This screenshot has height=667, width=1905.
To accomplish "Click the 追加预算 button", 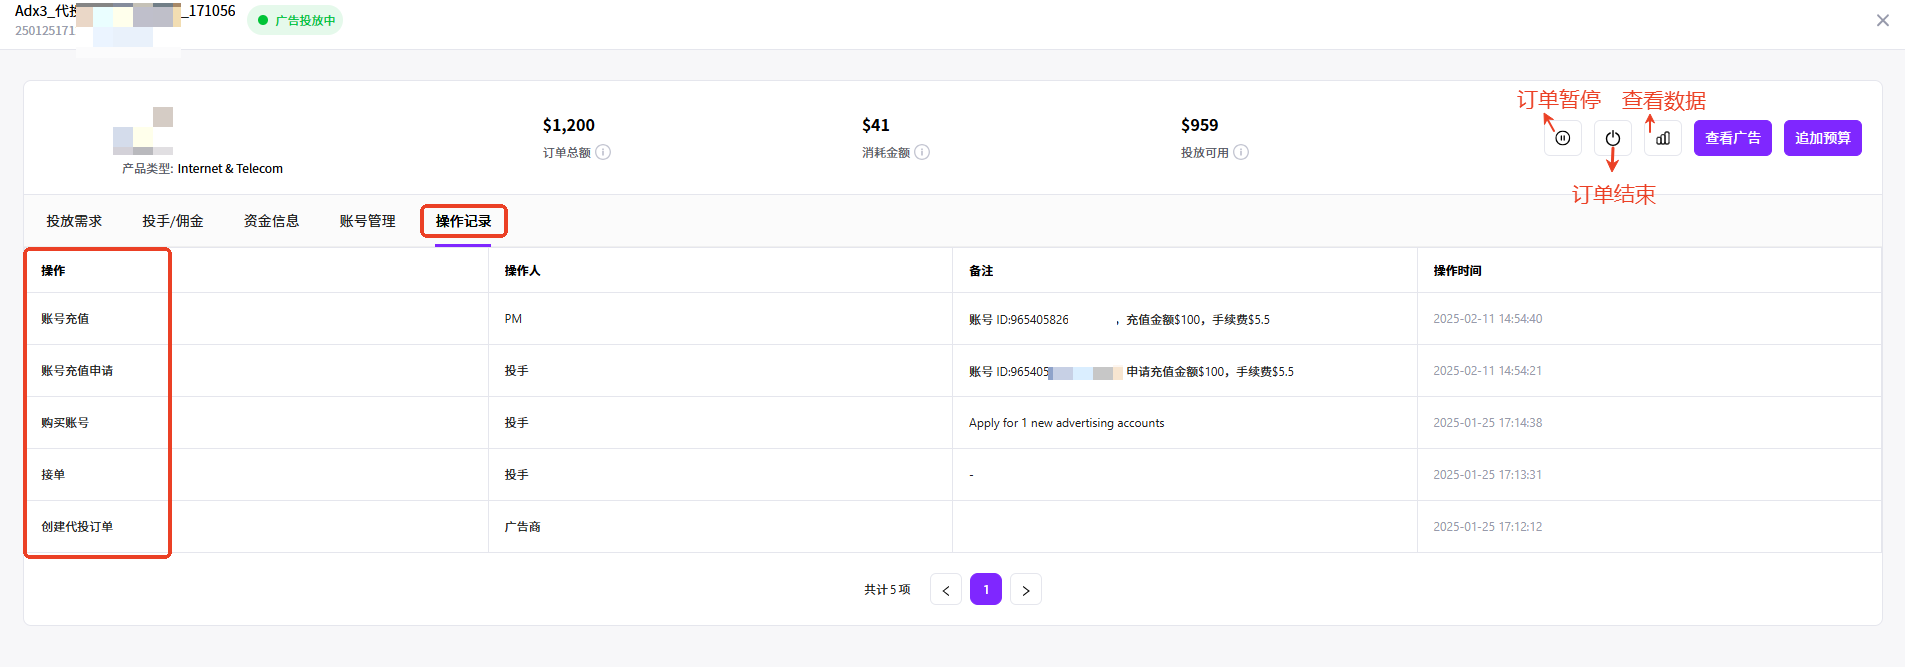I will point(1822,138).
